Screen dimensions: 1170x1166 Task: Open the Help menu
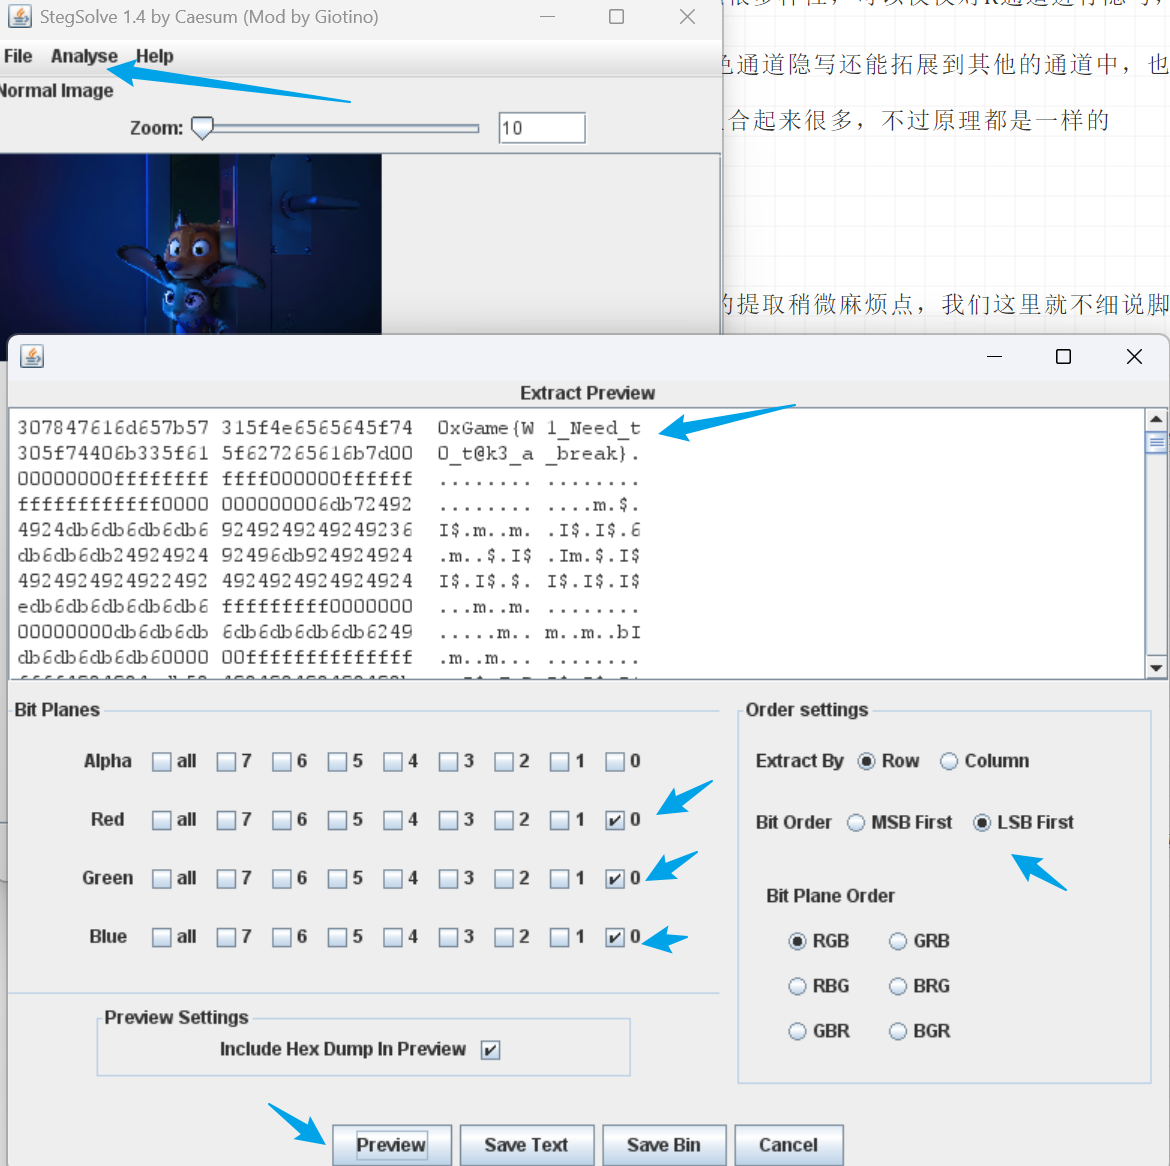pyautogui.click(x=154, y=56)
